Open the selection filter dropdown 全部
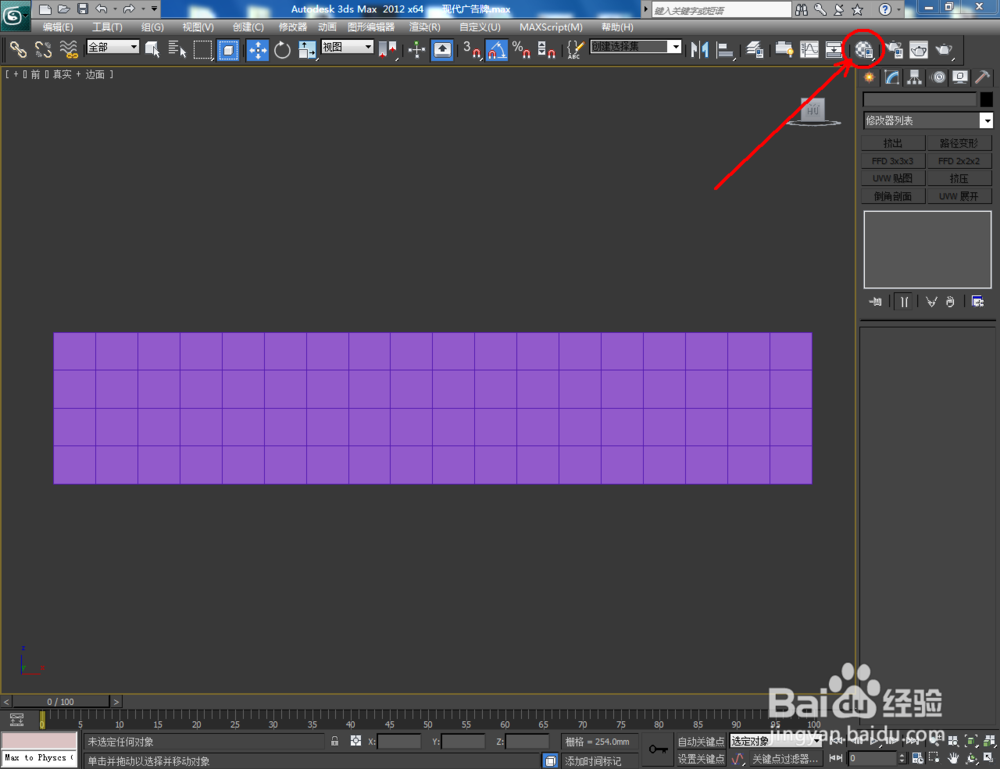Viewport: 1000px width, 769px height. click(113, 47)
